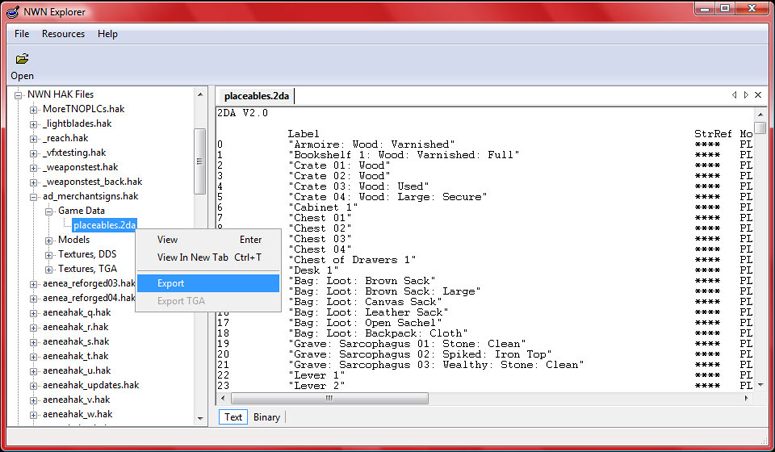This screenshot has height=452, width=775.
Task: Select aeneahak_u.hak in the tree
Action: coord(77,370)
